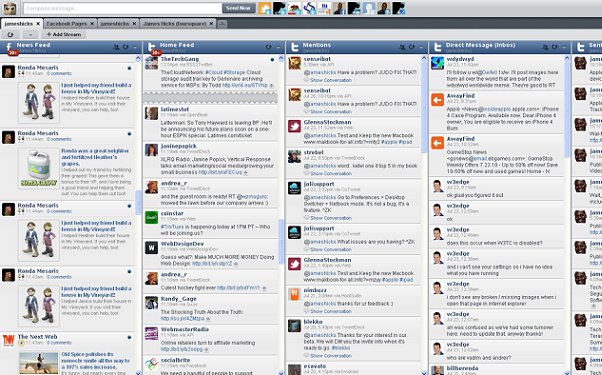Image resolution: width=602 pixels, height=375 pixels.
Task: Open nimbuzz orange avatar in Mentions
Action: coord(294,294)
